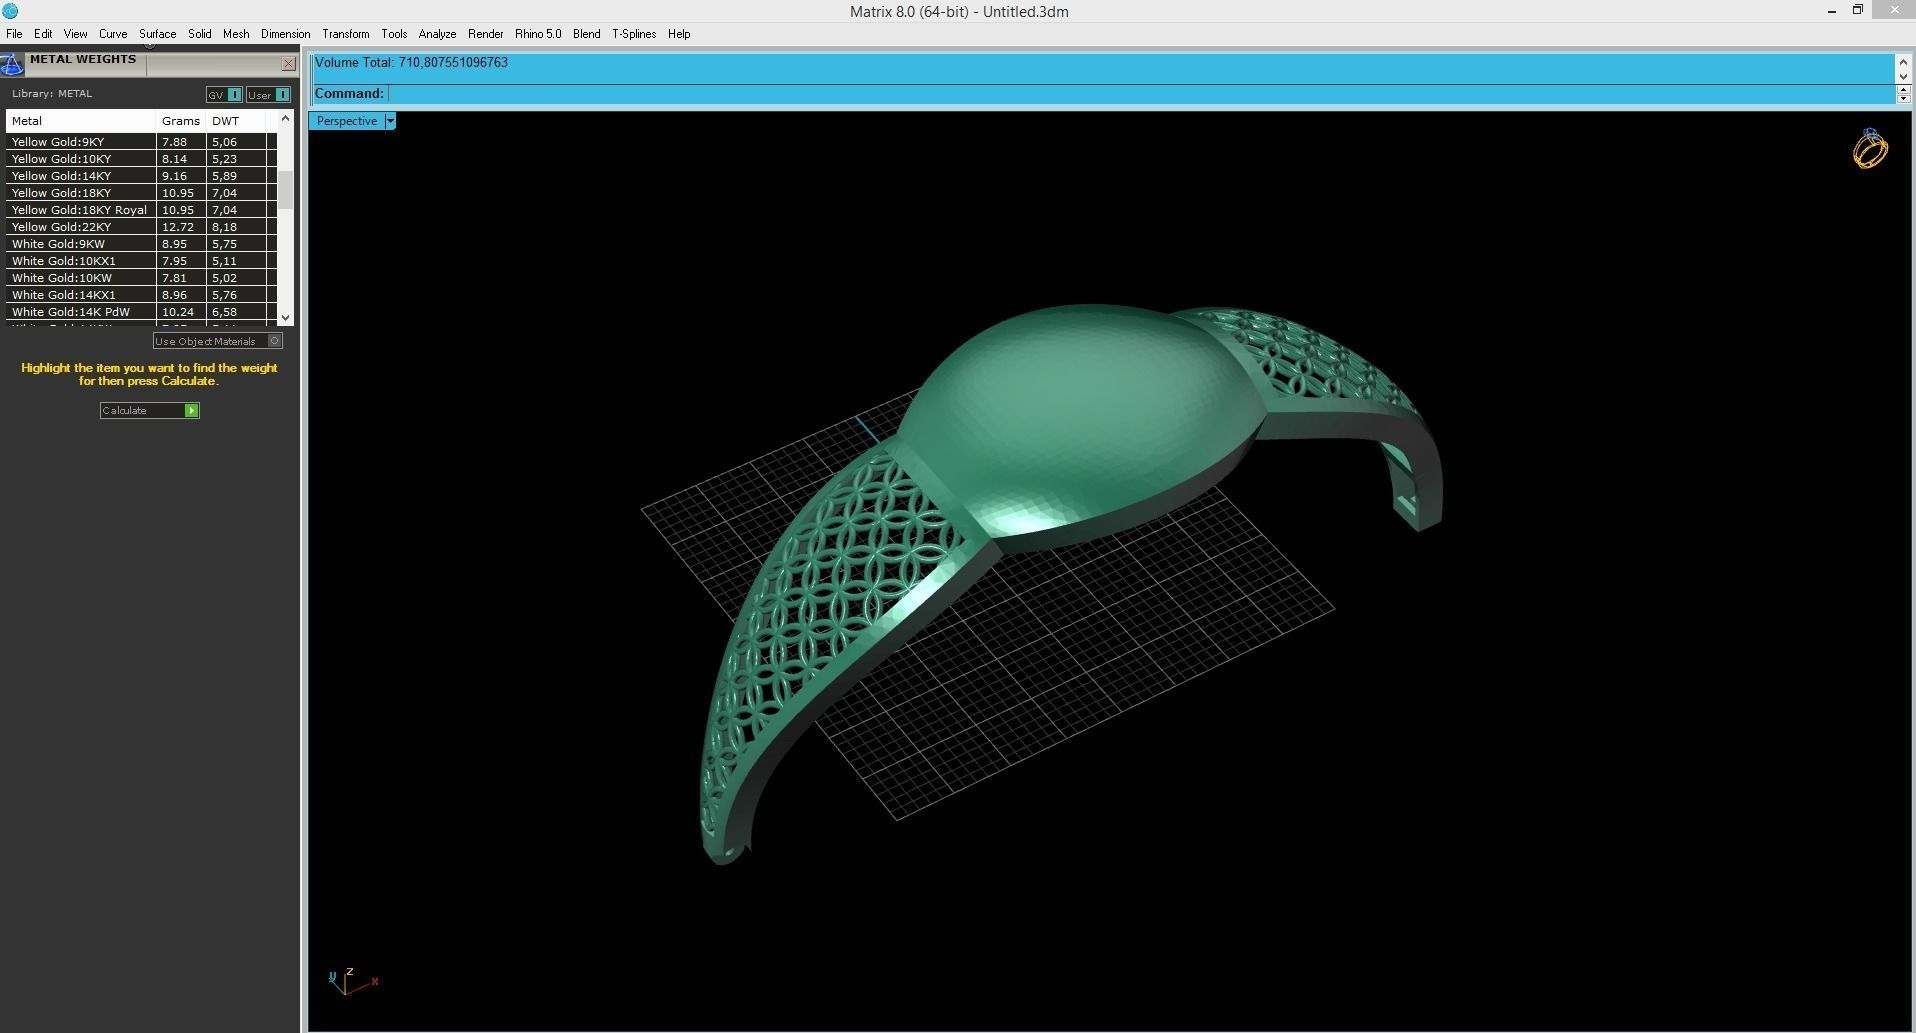Open the Solid menu
This screenshot has width=1916, height=1033.
click(x=200, y=34)
